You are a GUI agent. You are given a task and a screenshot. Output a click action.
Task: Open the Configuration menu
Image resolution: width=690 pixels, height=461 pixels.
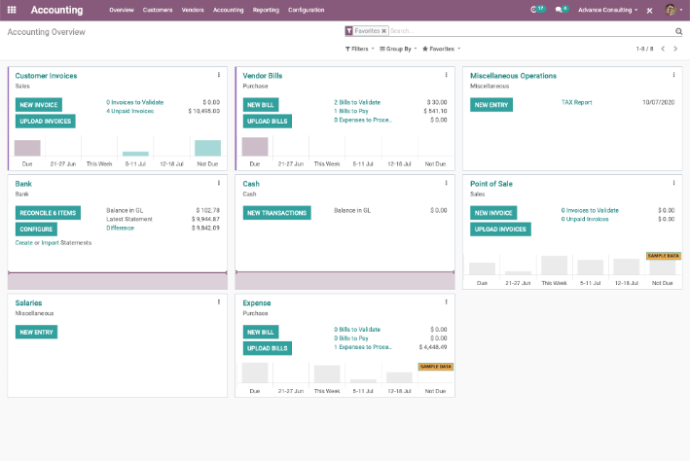pos(306,10)
